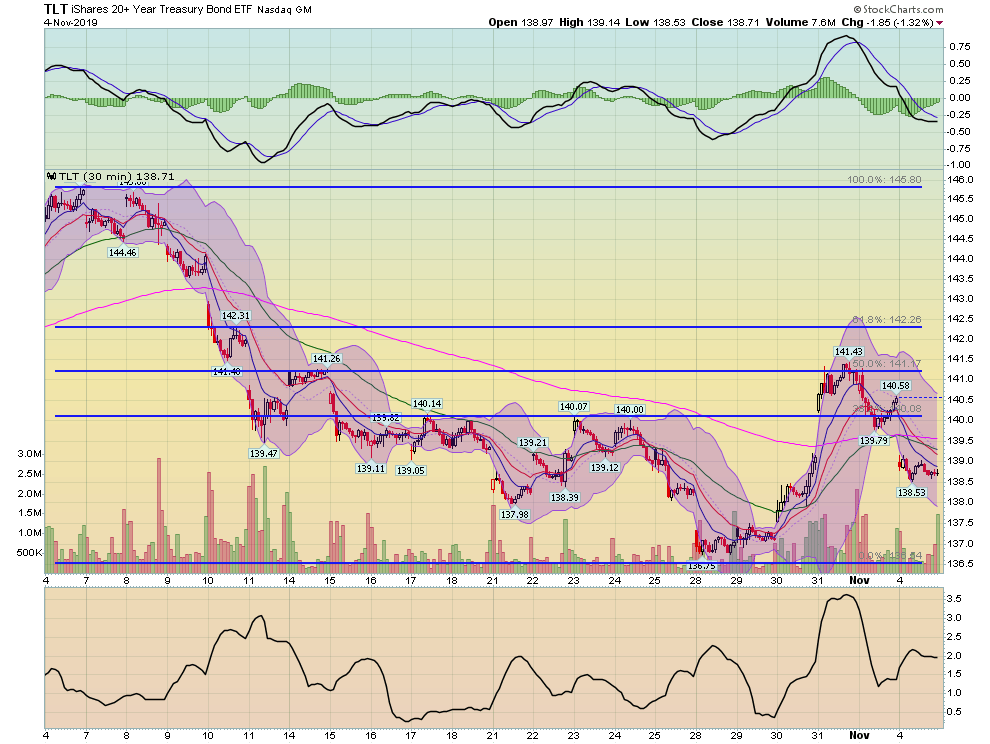
Task: Click the TLT (30 min) 138.71 legend
Action: coord(110,177)
